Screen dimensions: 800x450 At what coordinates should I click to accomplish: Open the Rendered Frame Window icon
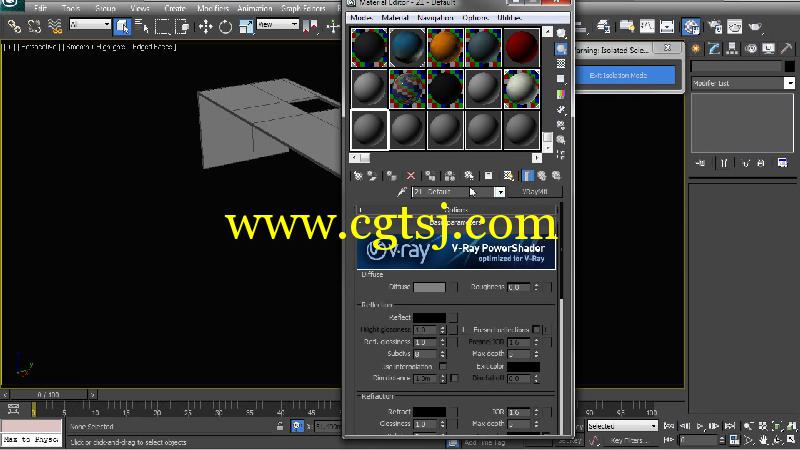click(735, 26)
